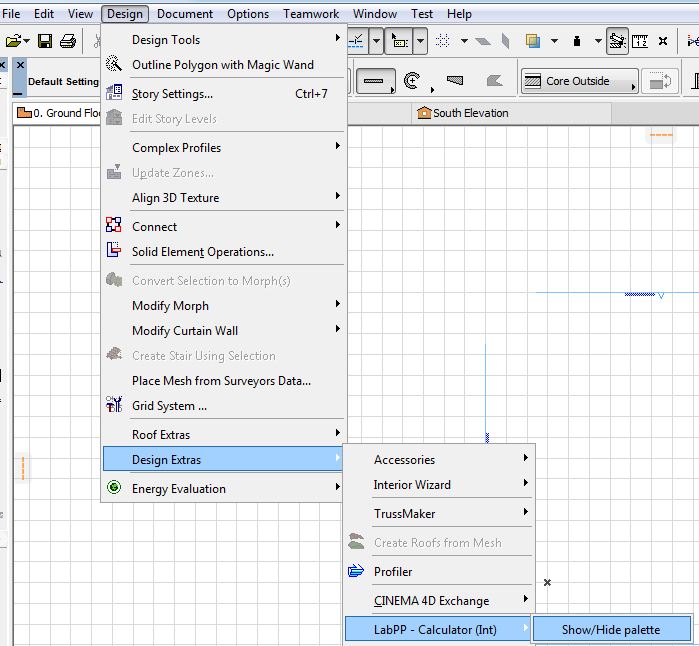Image resolution: width=699 pixels, height=646 pixels.
Task: Open the Options menu
Action: (x=248, y=14)
